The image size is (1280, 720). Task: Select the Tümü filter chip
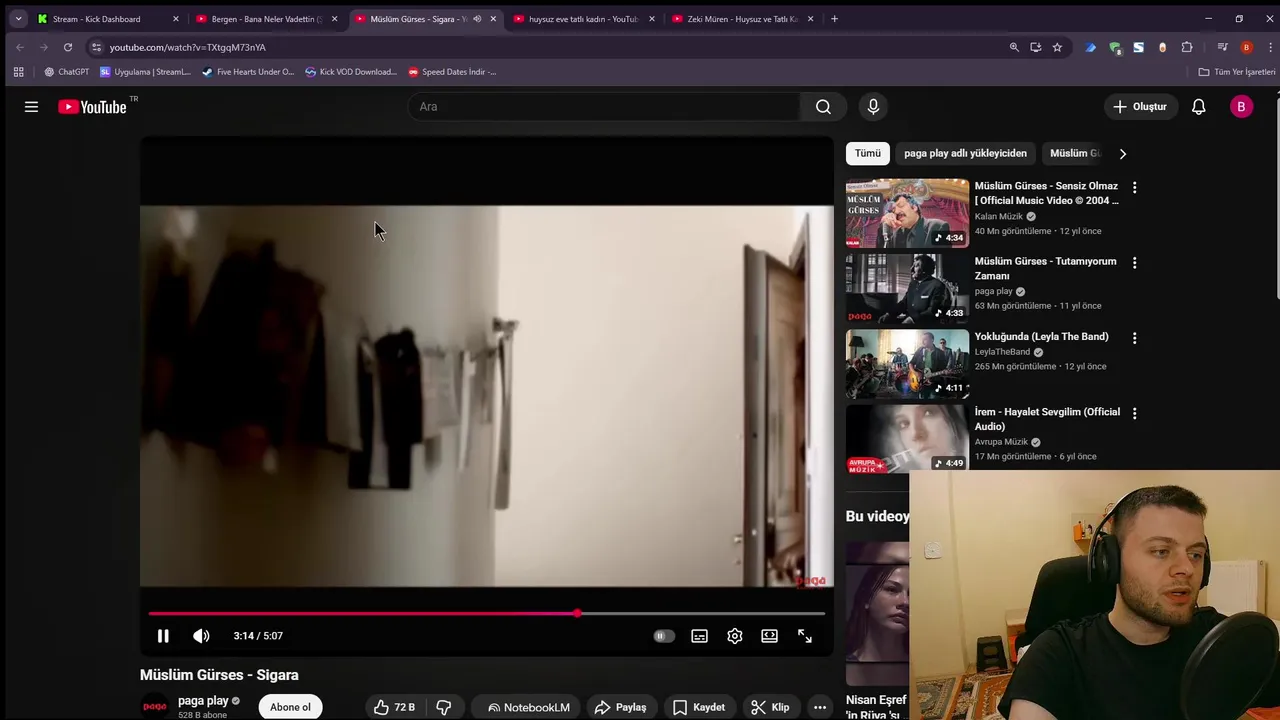coord(868,153)
